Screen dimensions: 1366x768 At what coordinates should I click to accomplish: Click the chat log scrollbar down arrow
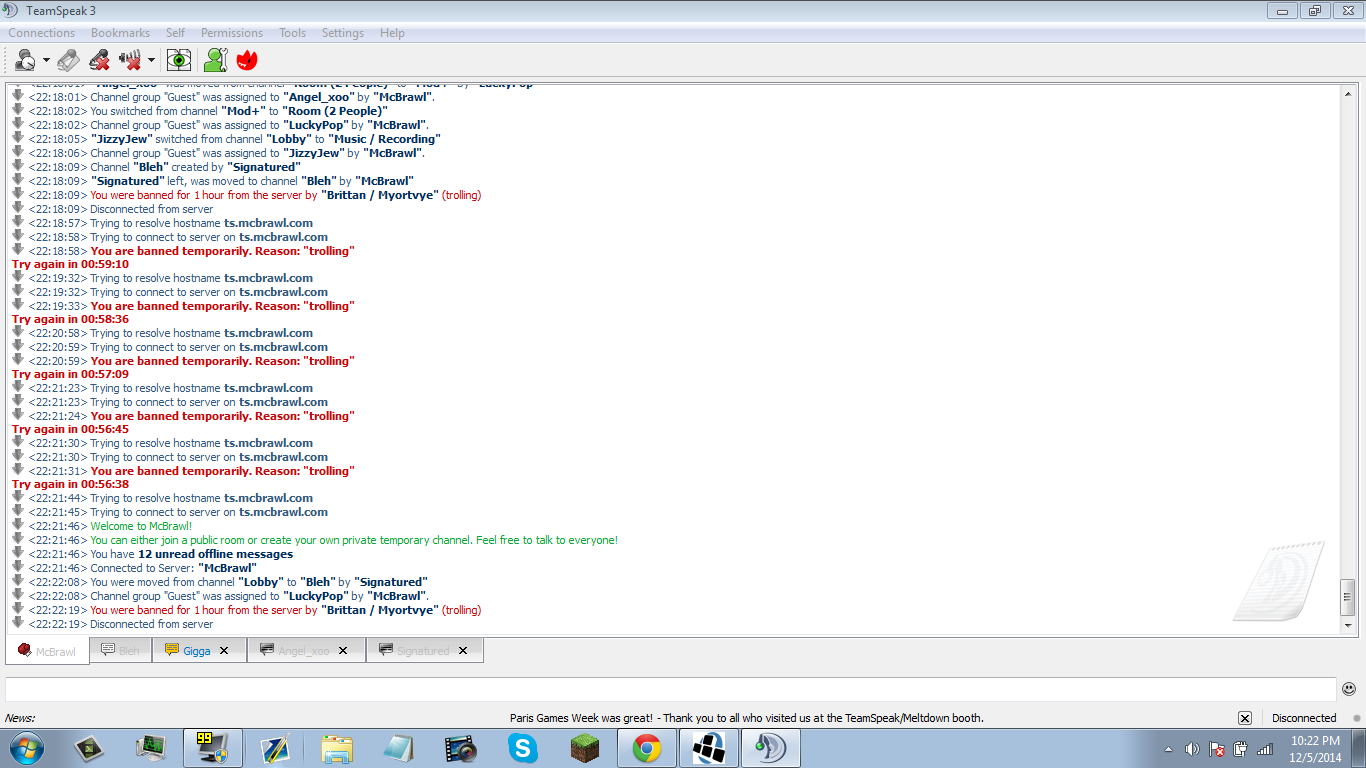tap(1348, 625)
